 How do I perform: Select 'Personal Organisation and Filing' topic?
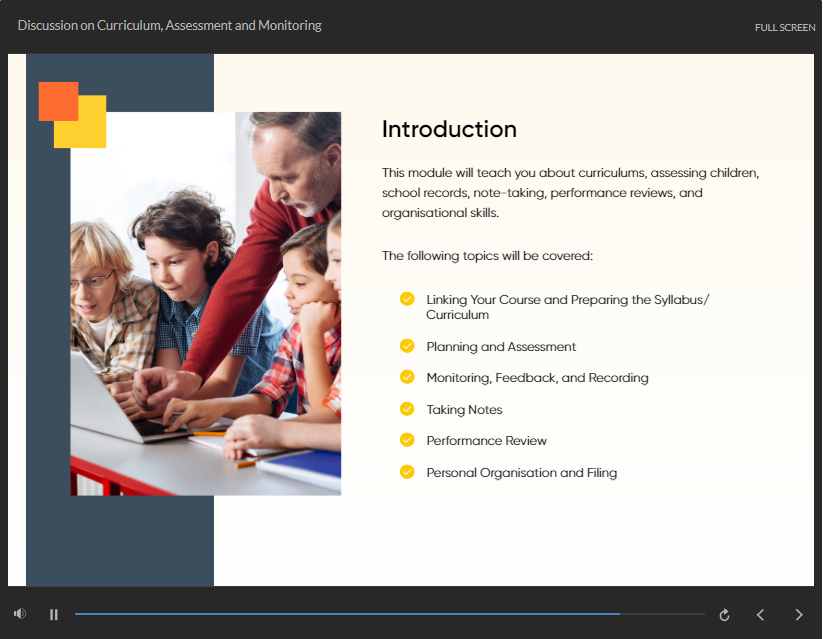pos(521,473)
